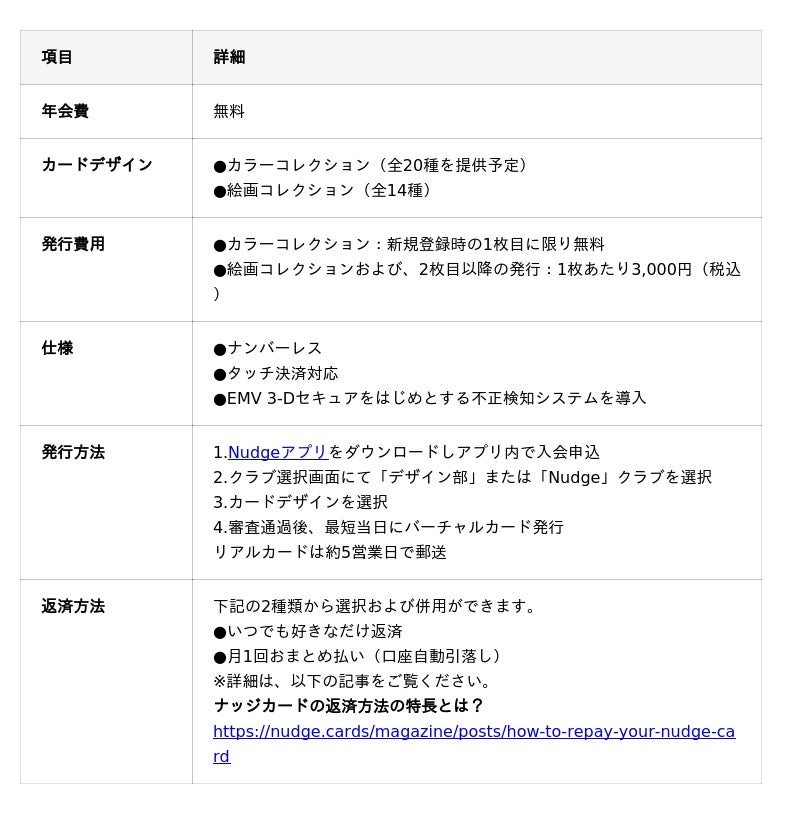Screen dimensions: 800x814
Task: Open the how-to-repay-your-nudge-card URL link
Action: [473, 732]
